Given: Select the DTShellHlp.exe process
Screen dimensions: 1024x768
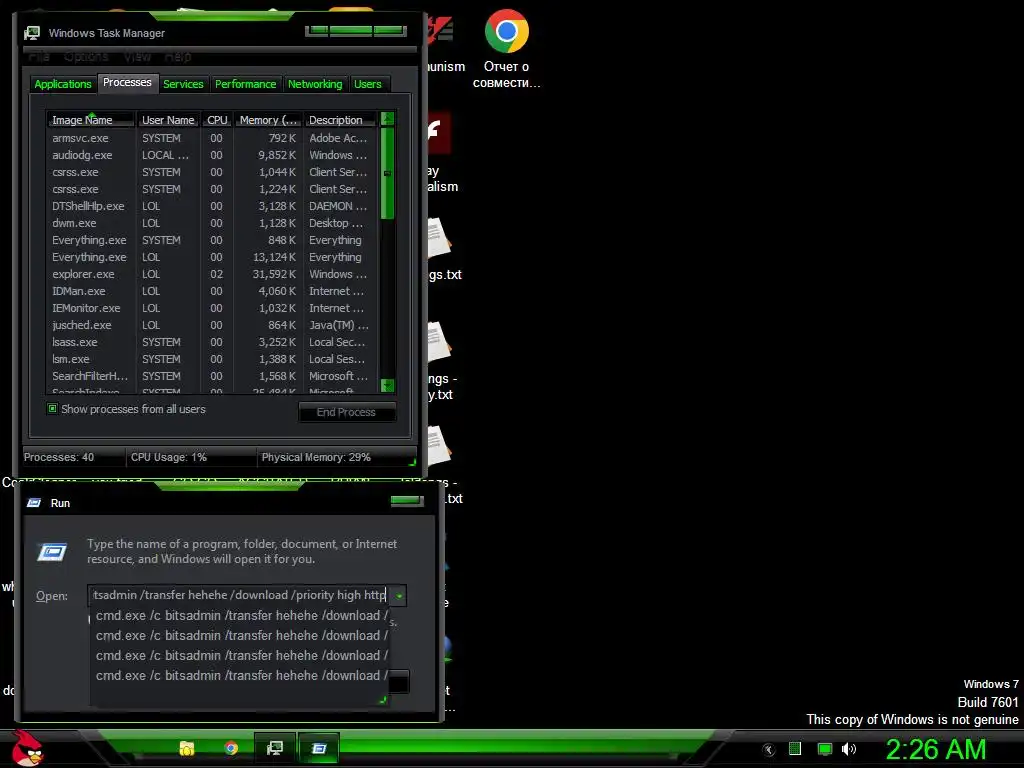Looking at the screenshot, I should pyautogui.click(x=212, y=206).
